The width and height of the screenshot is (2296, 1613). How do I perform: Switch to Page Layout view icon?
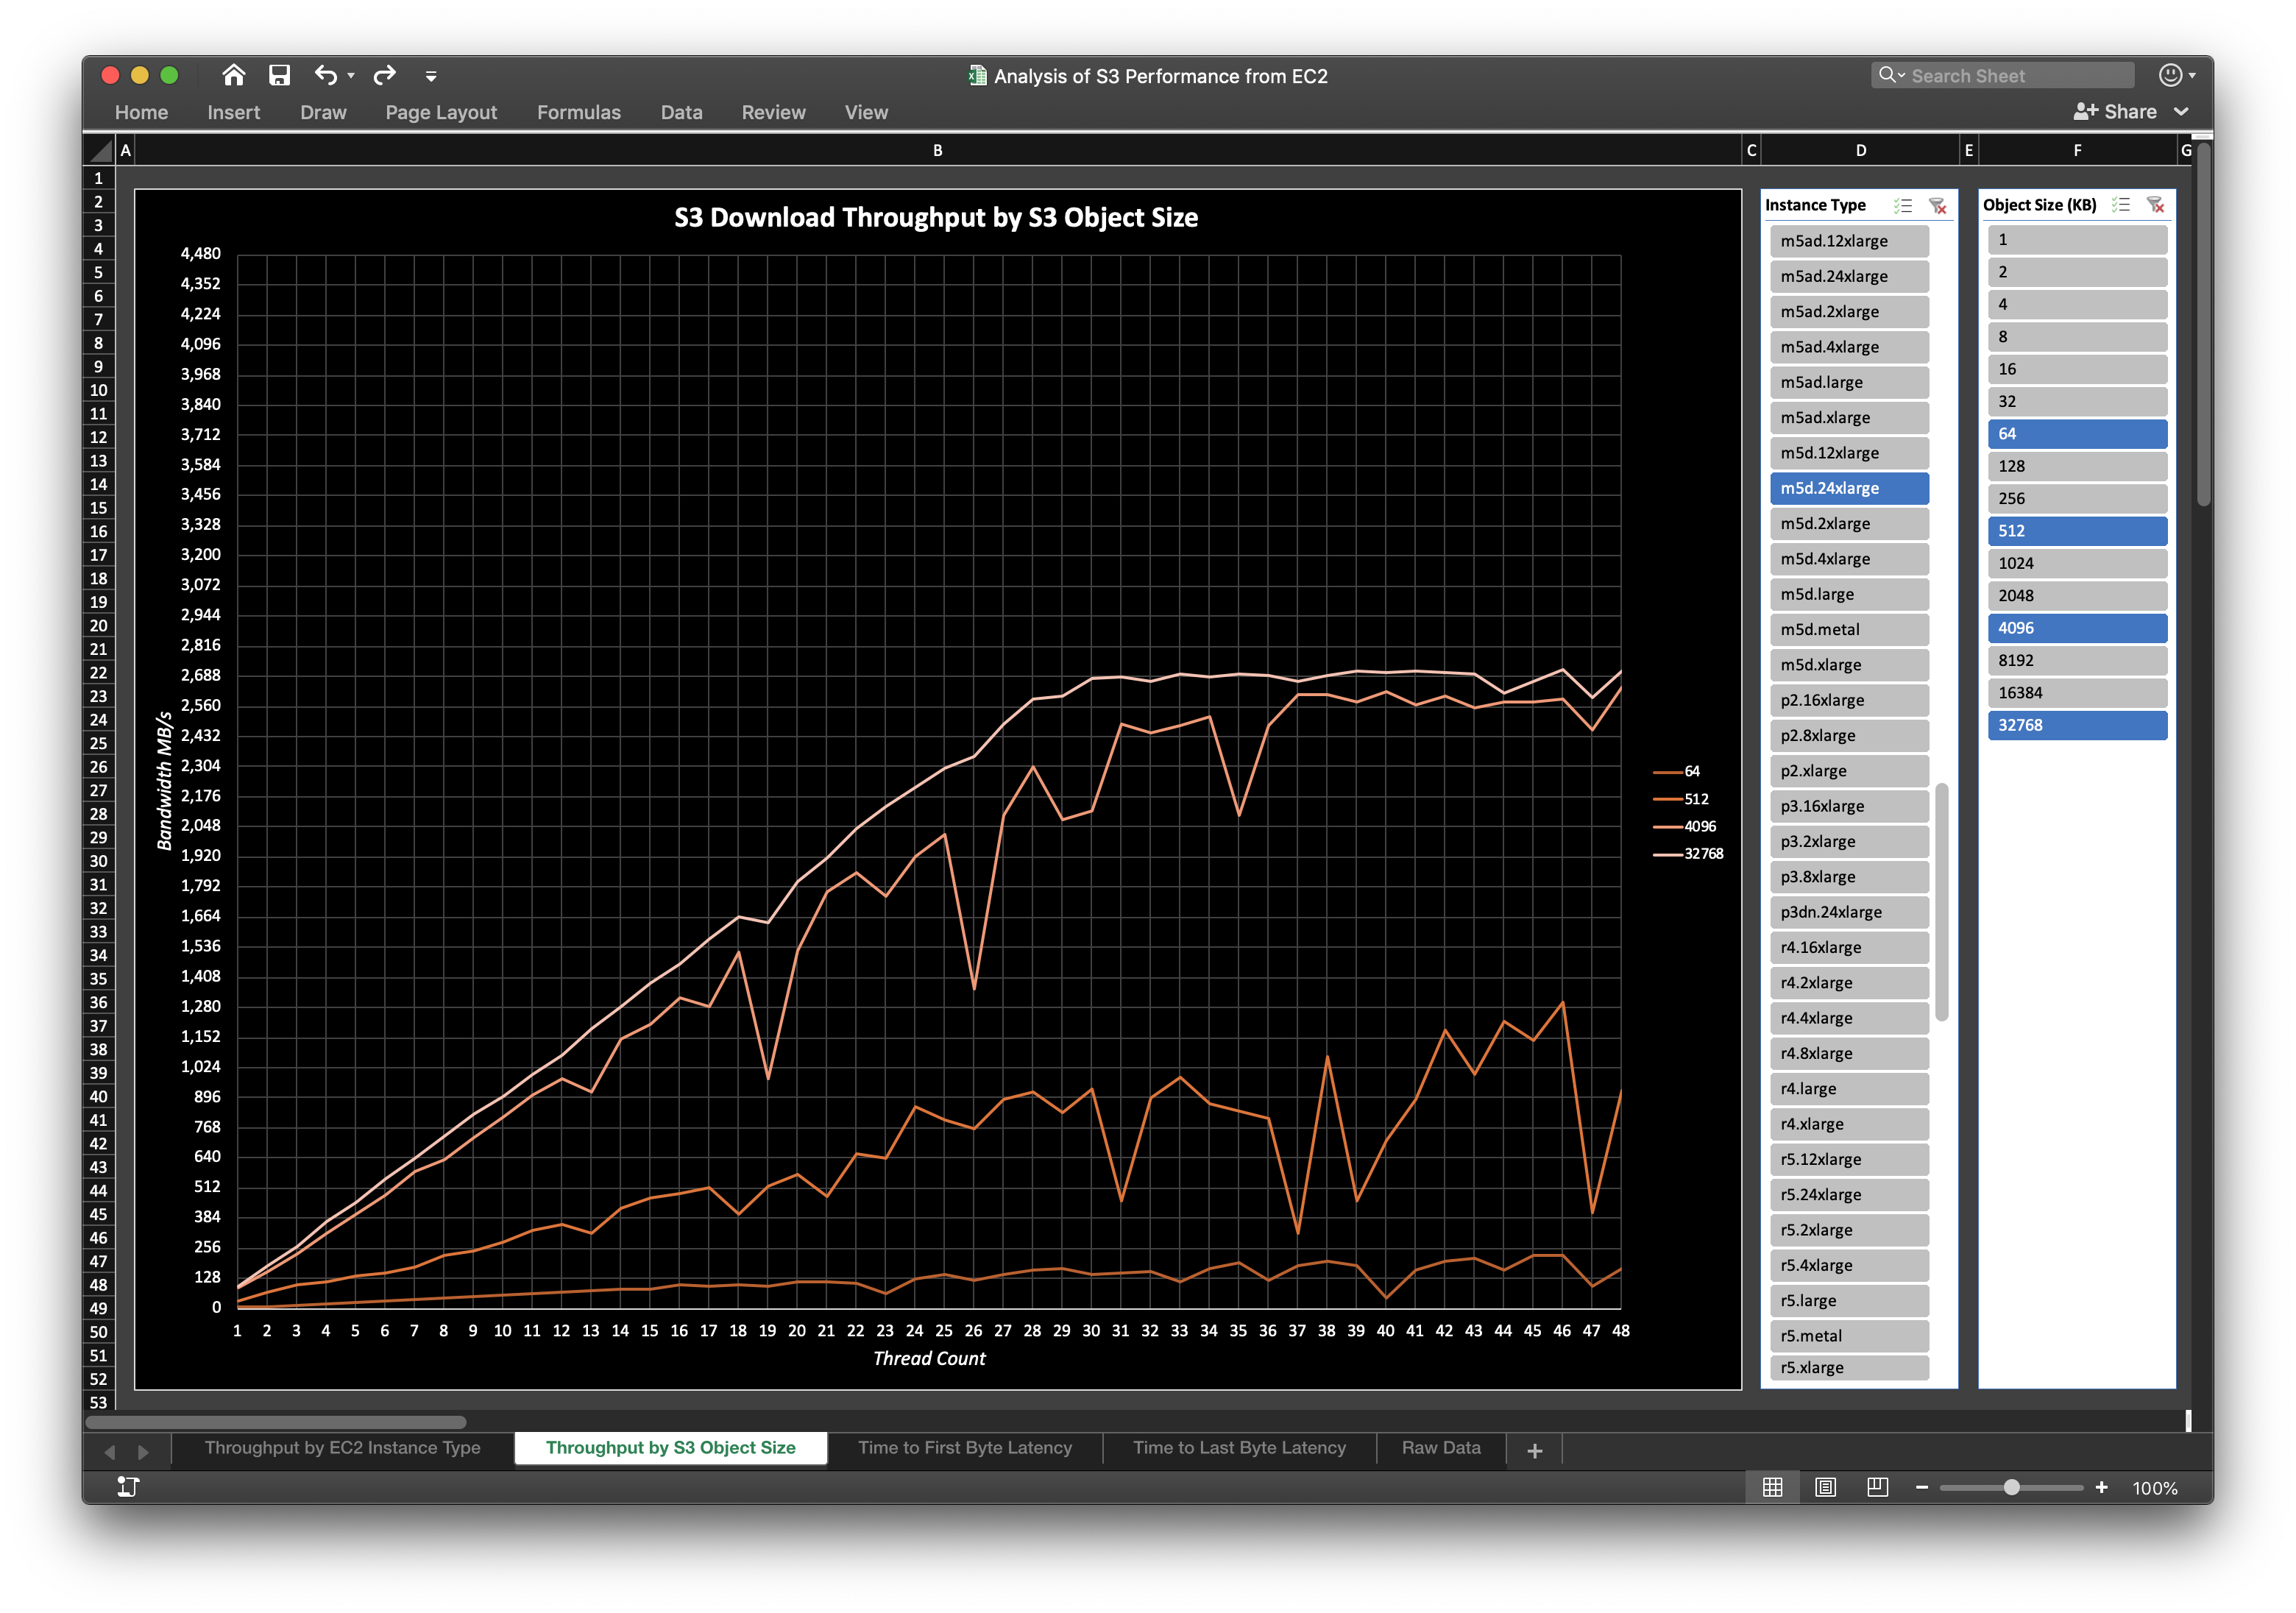(x=1825, y=1487)
